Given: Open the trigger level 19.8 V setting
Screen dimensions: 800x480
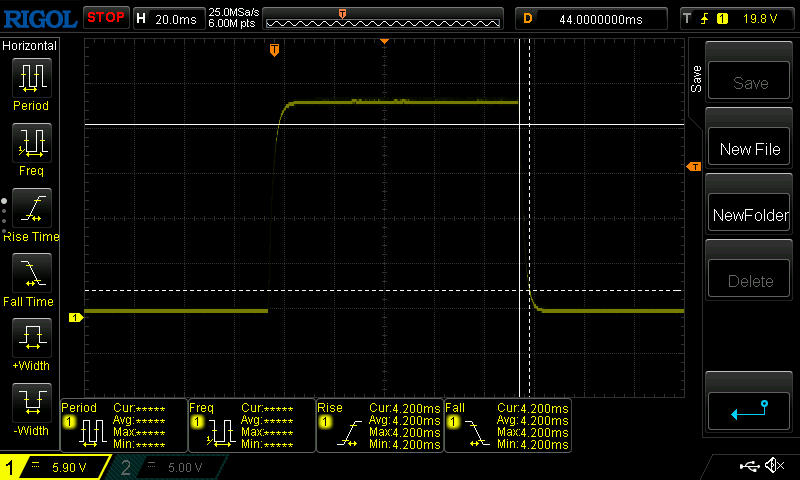Looking at the screenshot, I should click(735, 18).
